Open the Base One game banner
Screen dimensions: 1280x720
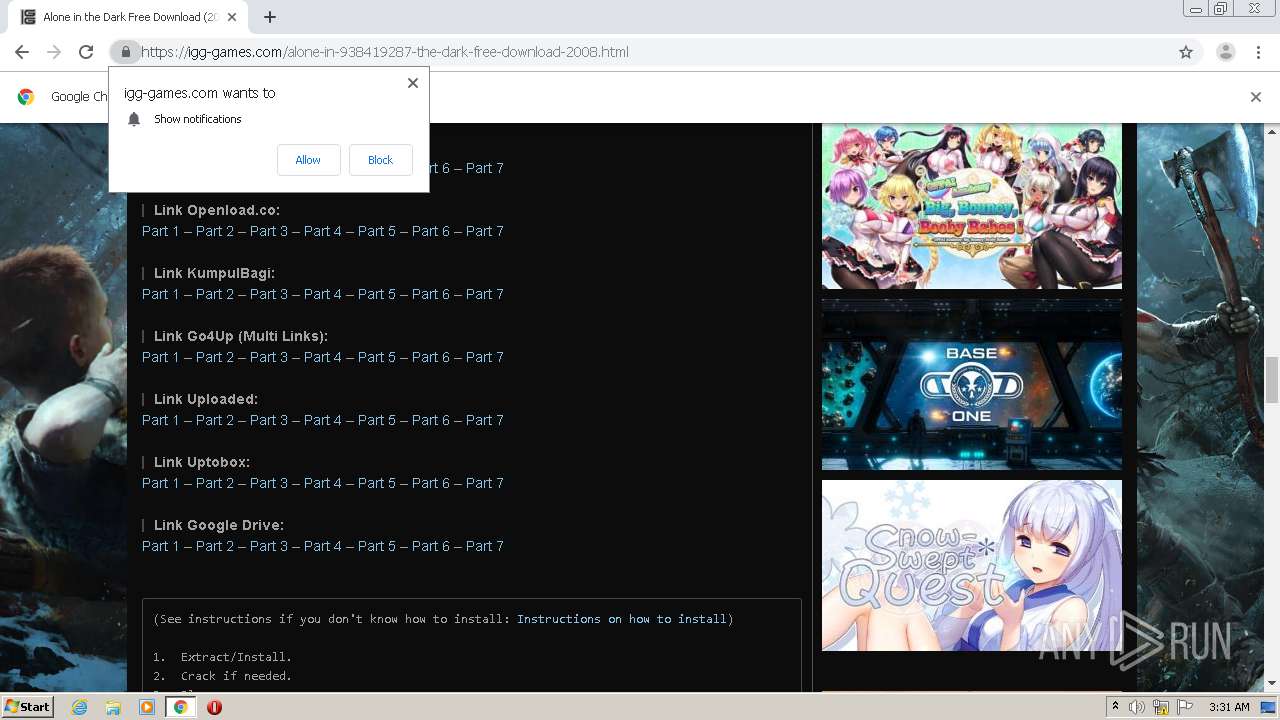(972, 385)
